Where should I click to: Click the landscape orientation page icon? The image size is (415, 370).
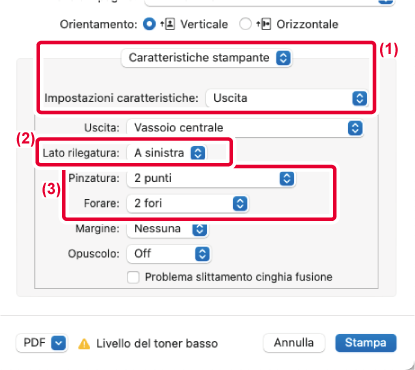tap(263, 24)
